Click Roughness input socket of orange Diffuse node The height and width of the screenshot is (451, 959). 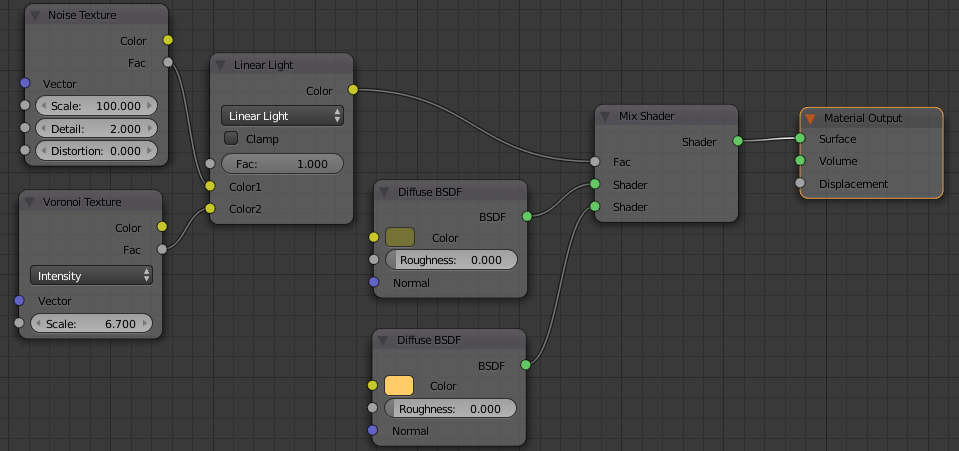[373, 408]
